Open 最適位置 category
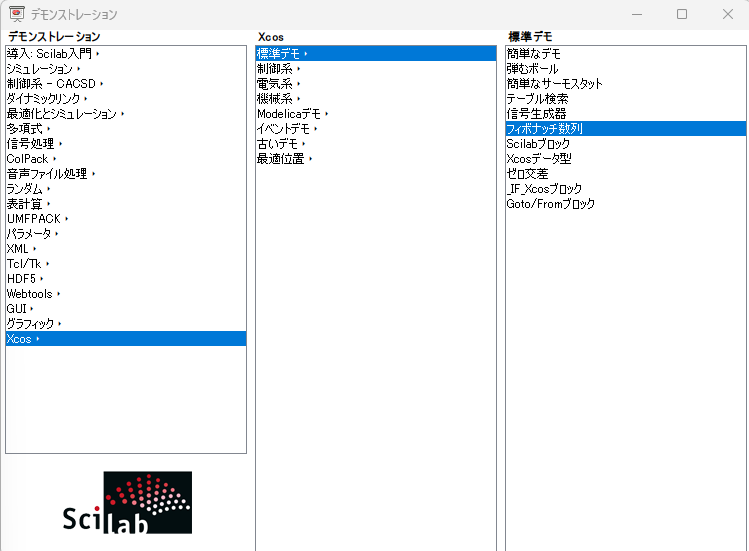This screenshot has width=749, height=551. [376, 159]
